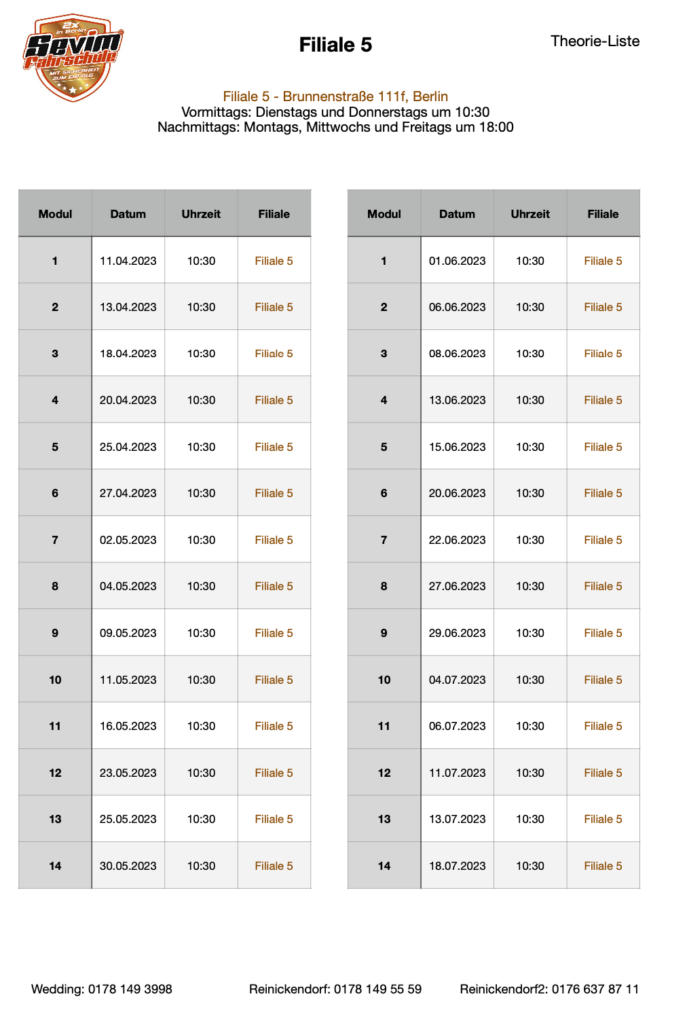Image resolution: width=687 pixels, height=1024 pixels.
Task: Select the 'Filiale 5' page title
Action: 335,44
